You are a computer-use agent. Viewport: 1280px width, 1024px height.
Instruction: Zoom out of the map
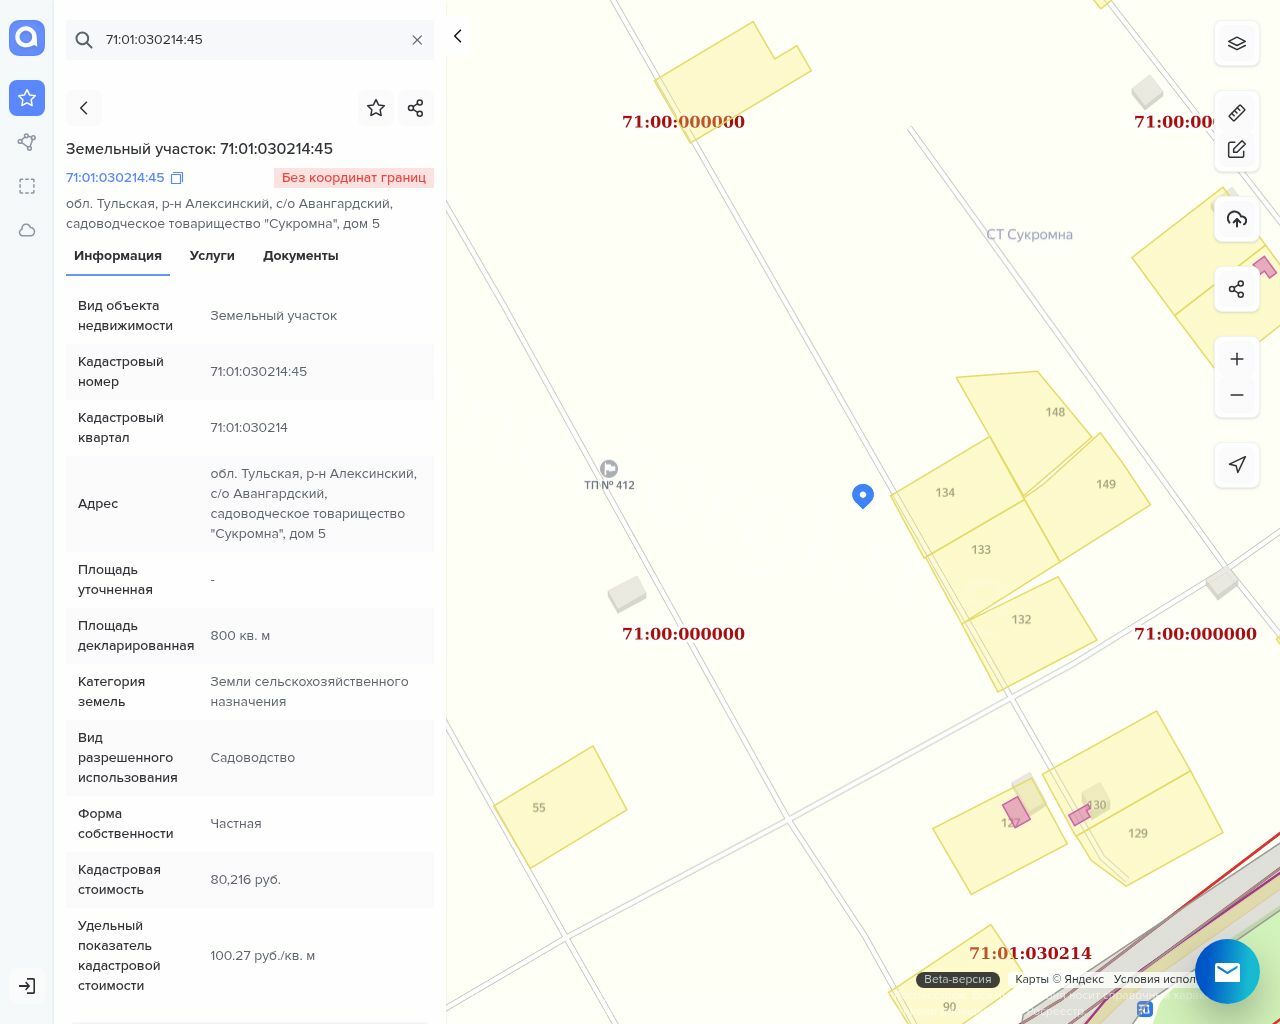(x=1237, y=395)
